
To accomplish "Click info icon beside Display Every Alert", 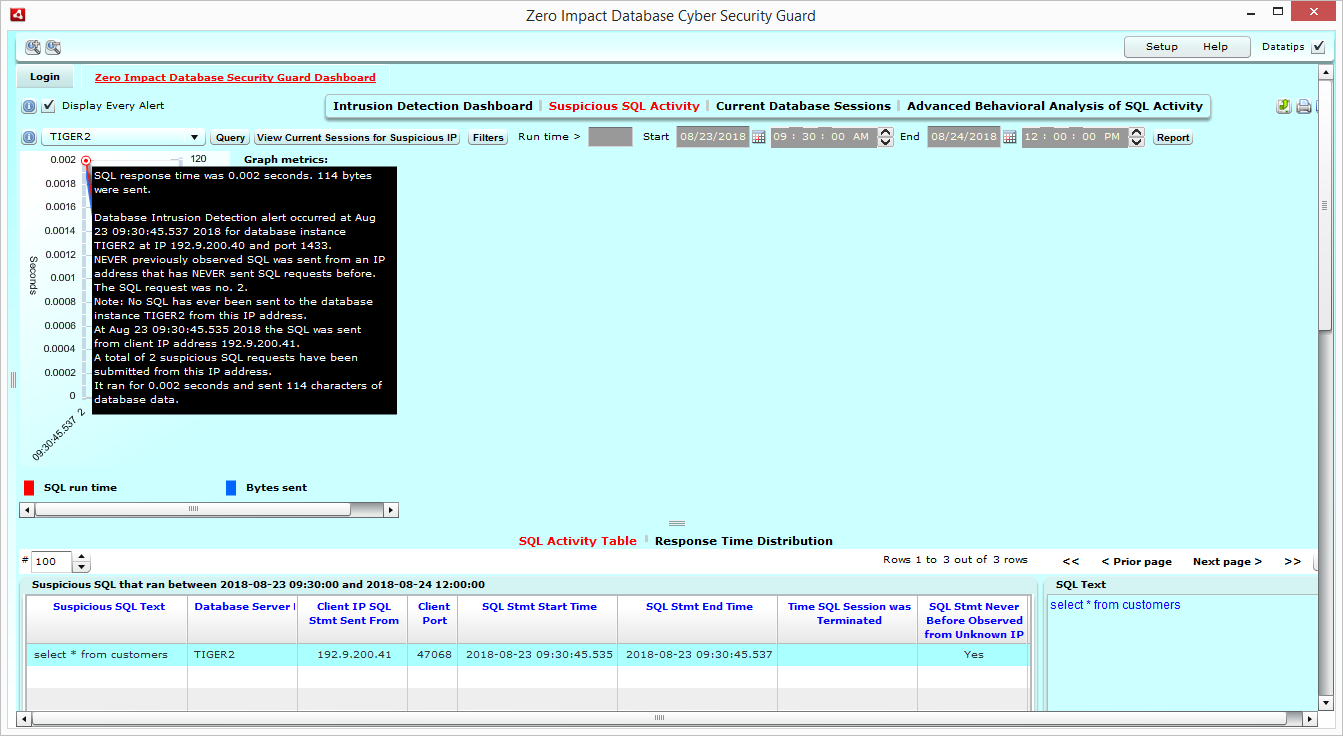I will [x=29, y=106].
